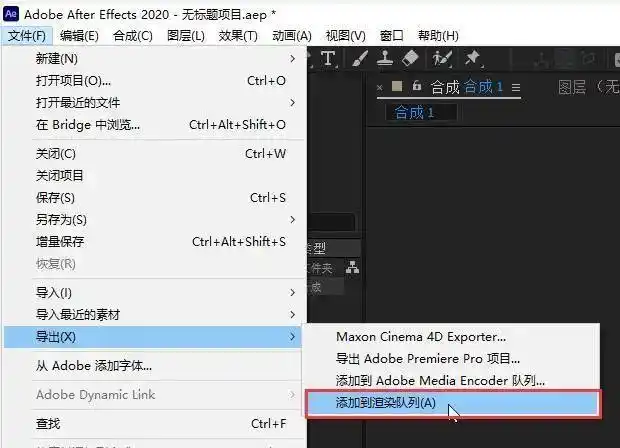Open the 合成 1 panel menu icon

click(516, 88)
